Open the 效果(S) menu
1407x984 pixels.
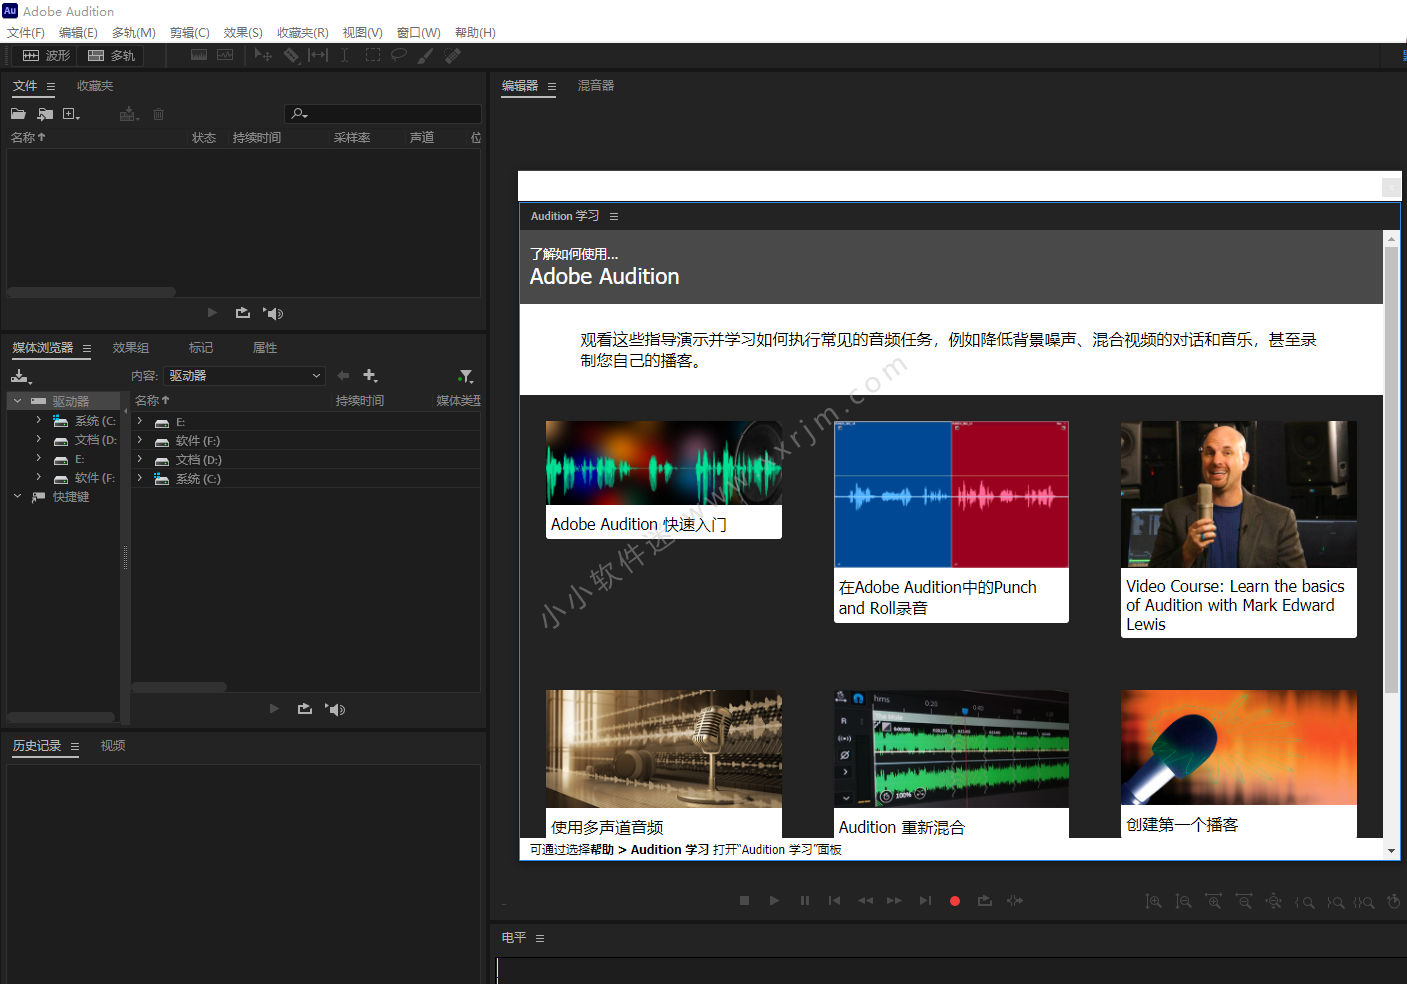(x=243, y=33)
